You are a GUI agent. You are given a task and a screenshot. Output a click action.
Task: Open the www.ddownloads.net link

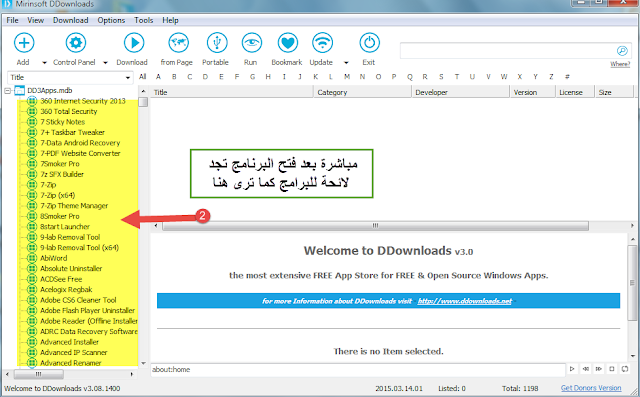pos(464,301)
